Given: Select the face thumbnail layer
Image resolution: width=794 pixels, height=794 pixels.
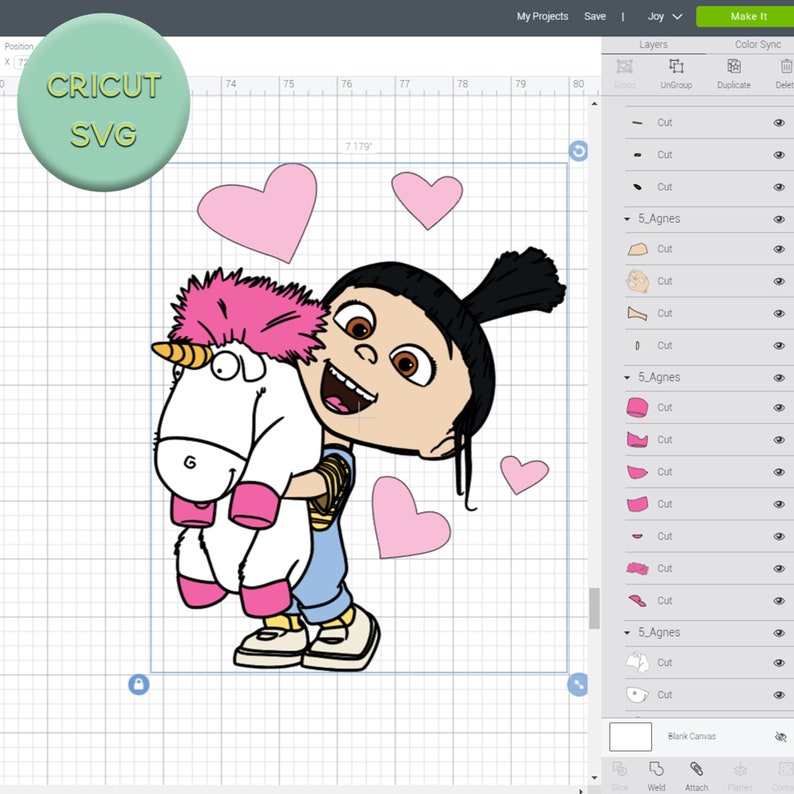Looking at the screenshot, I should (x=638, y=281).
